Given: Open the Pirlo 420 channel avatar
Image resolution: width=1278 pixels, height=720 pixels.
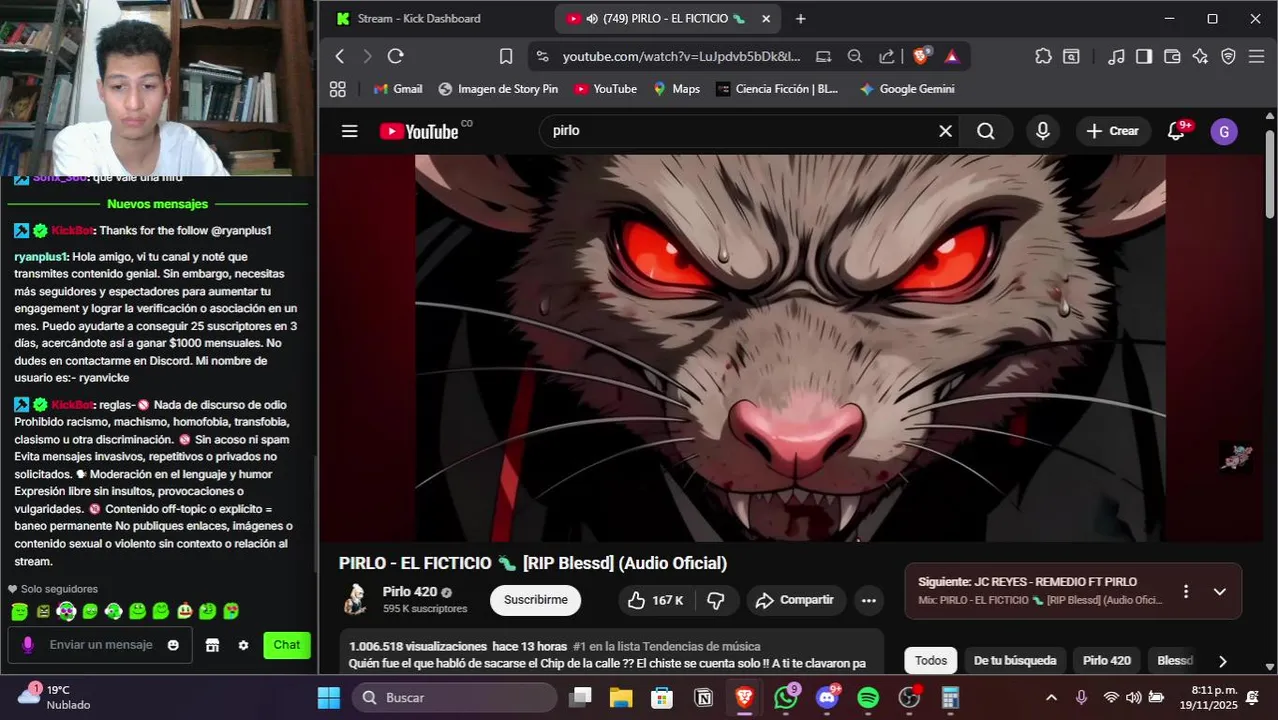Looking at the screenshot, I should pos(354,599).
